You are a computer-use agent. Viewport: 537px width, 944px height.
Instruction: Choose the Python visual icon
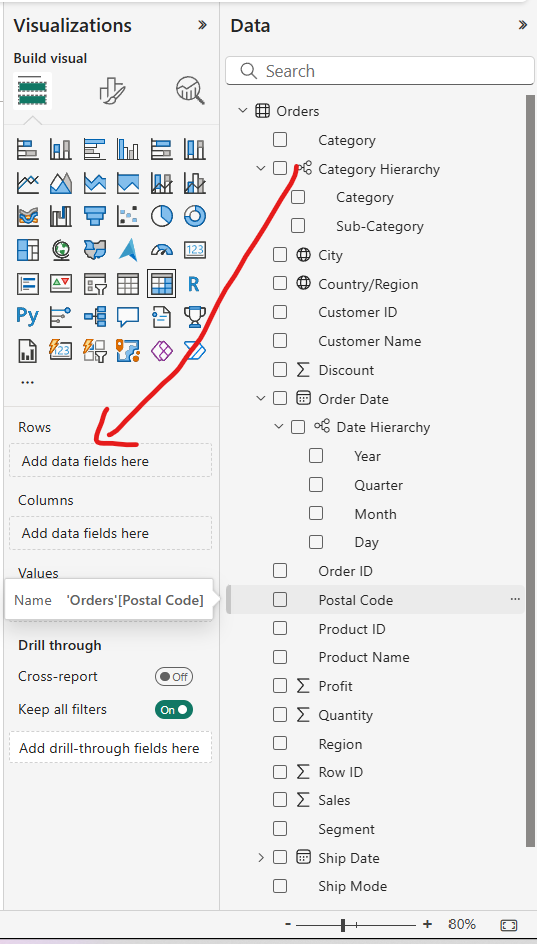[x=28, y=315]
